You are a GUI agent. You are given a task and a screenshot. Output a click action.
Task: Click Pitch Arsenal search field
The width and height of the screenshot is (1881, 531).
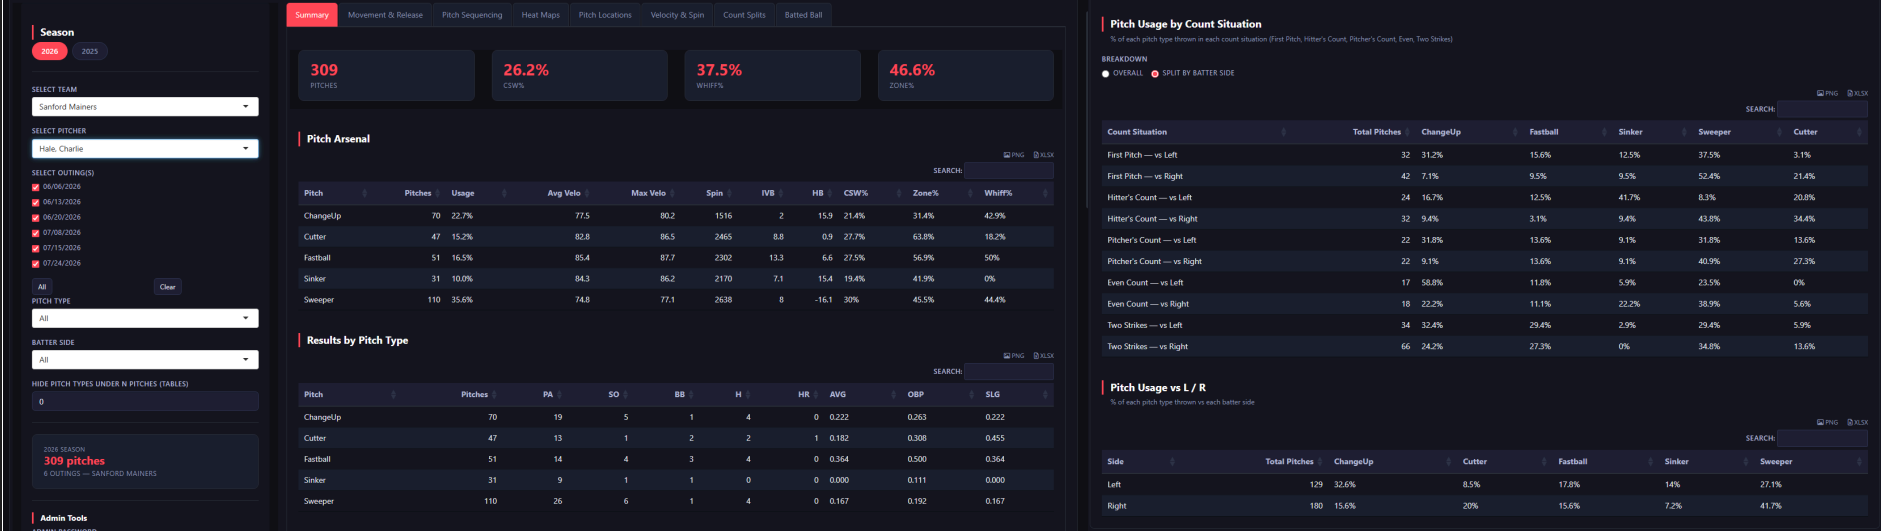point(1009,171)
